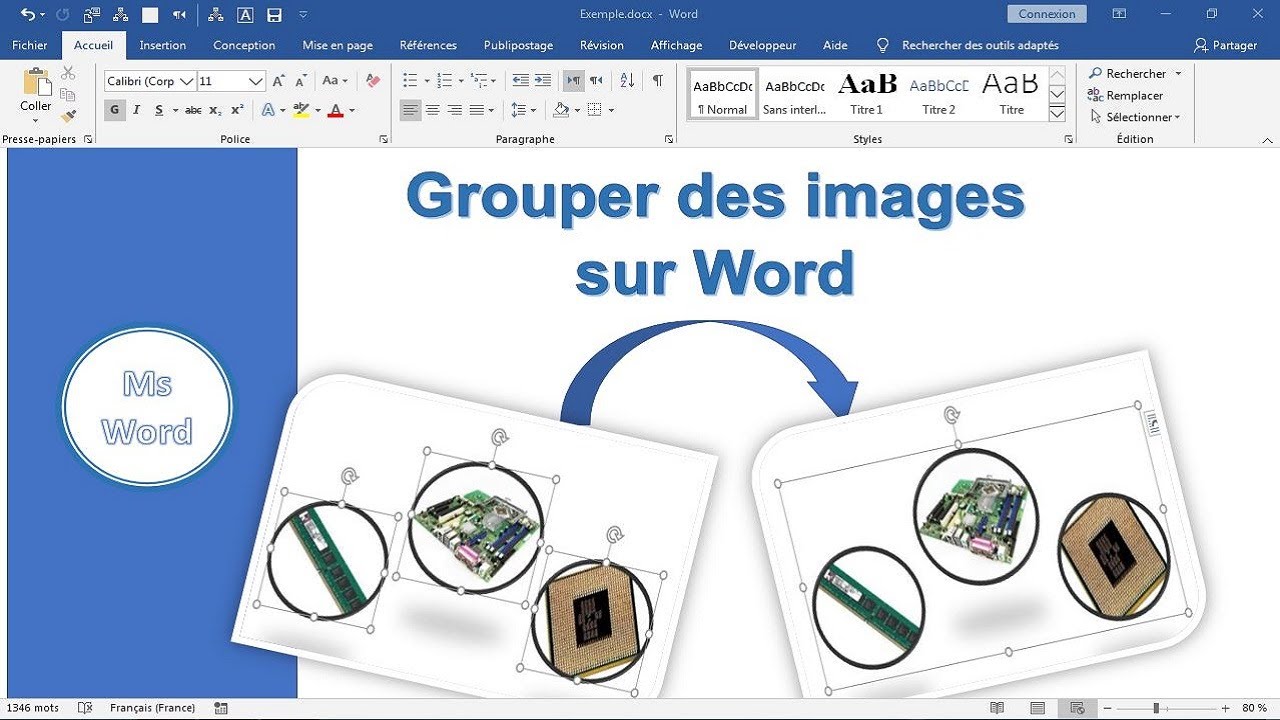Click the Connexion button
The height and width of the screenshot is (720, 1280).
click(x=1047, y=14)
